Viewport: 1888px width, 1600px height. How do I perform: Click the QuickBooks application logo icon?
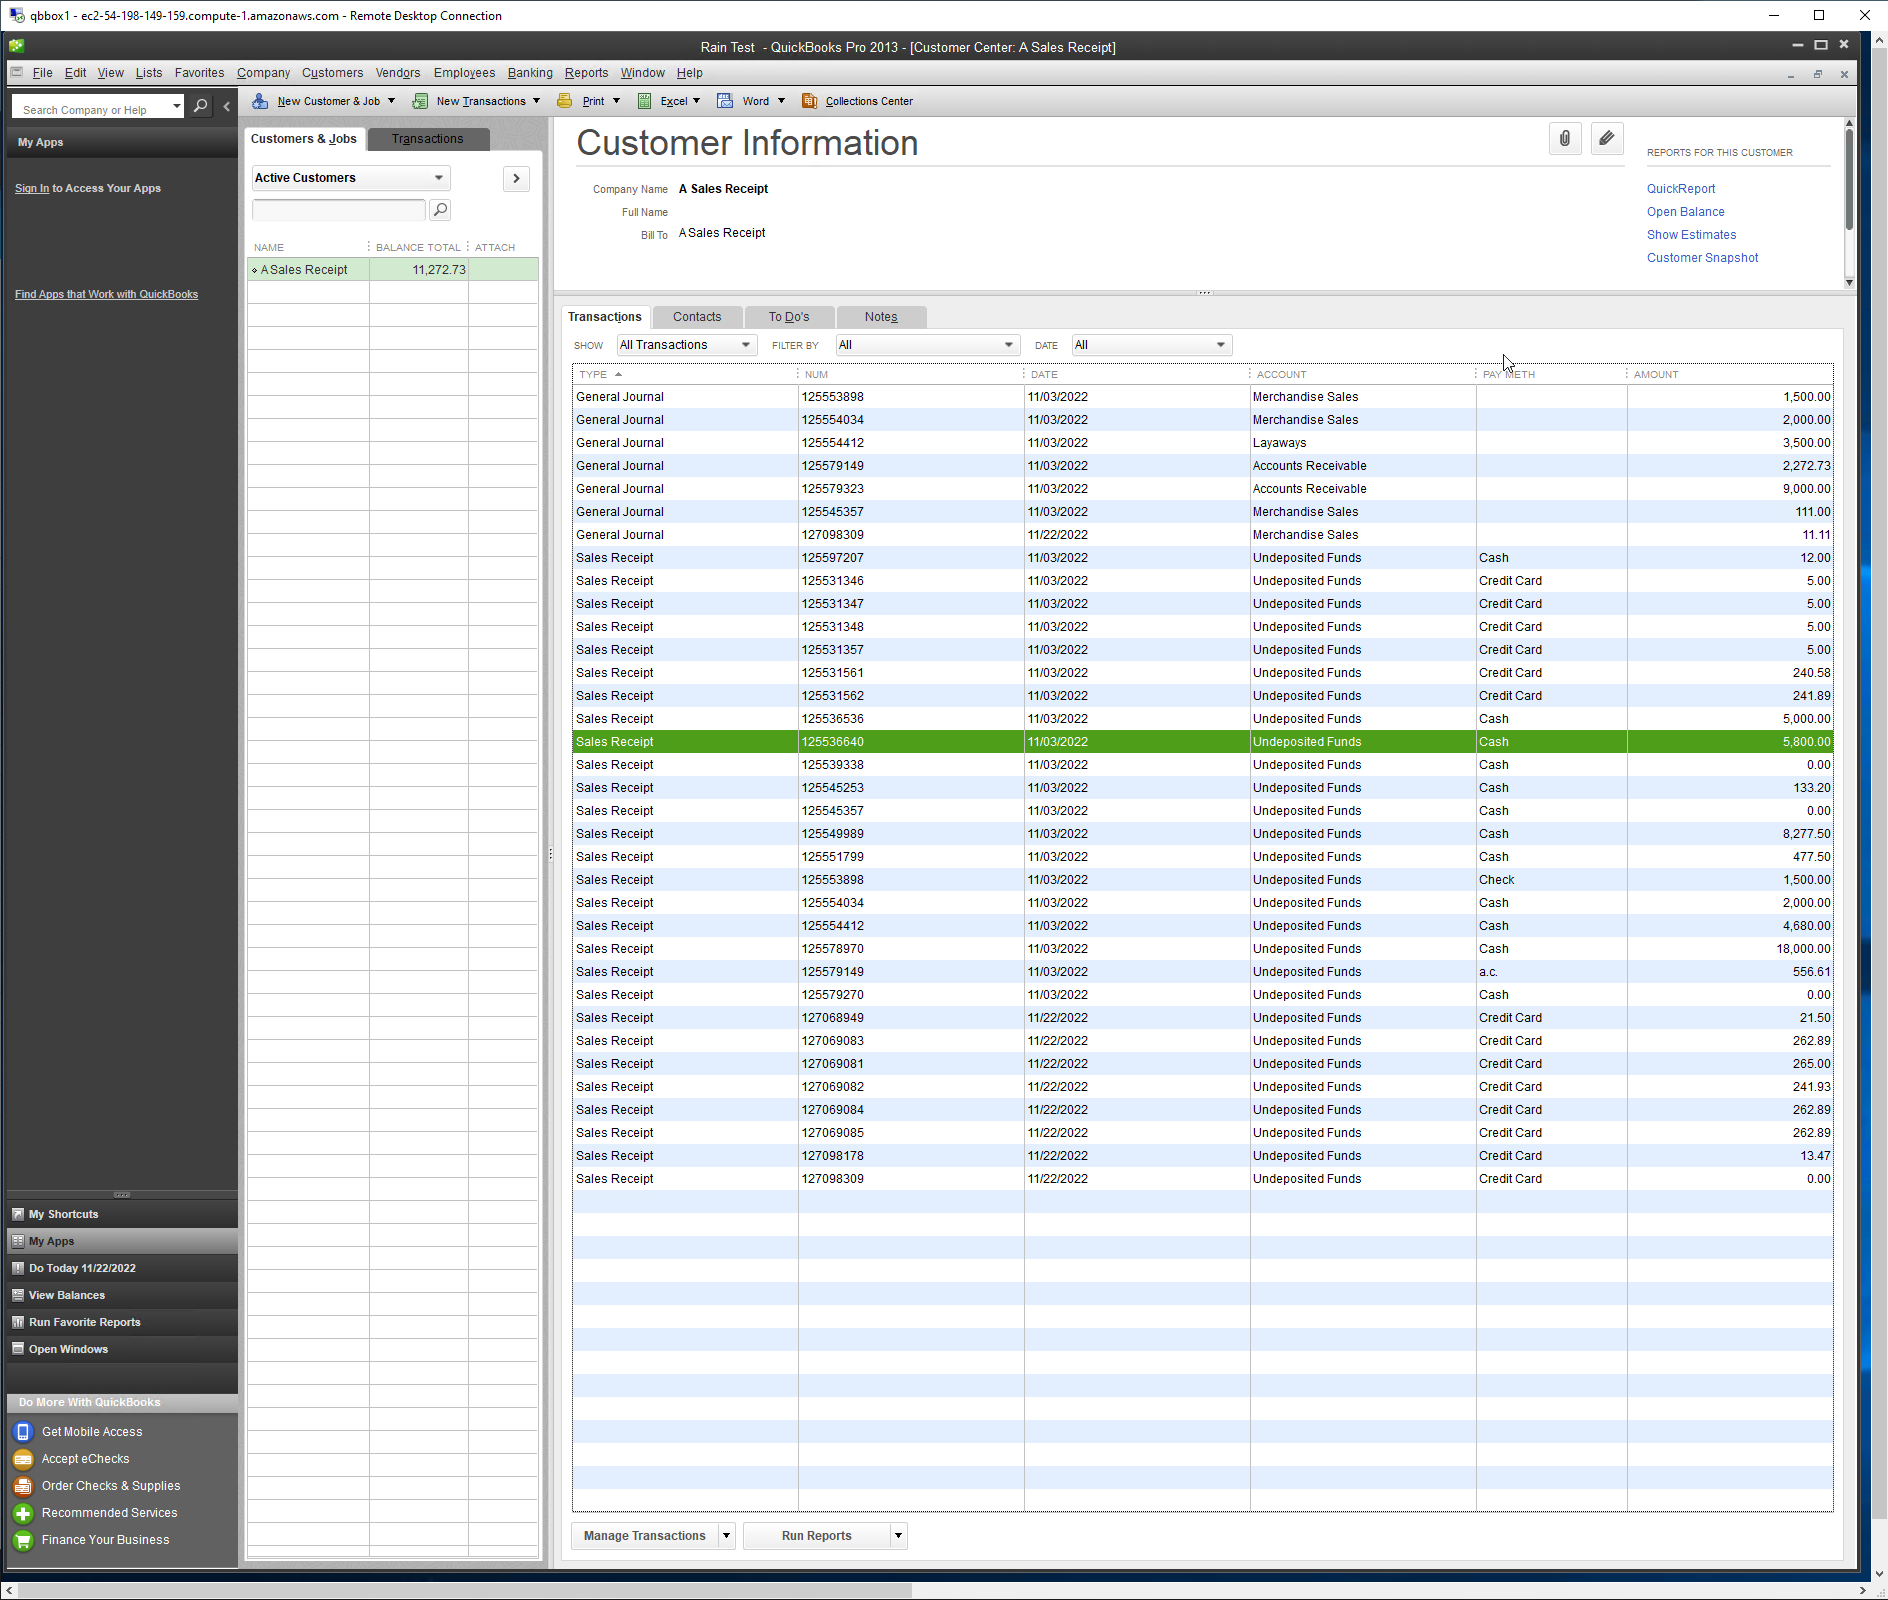(16, 46)
